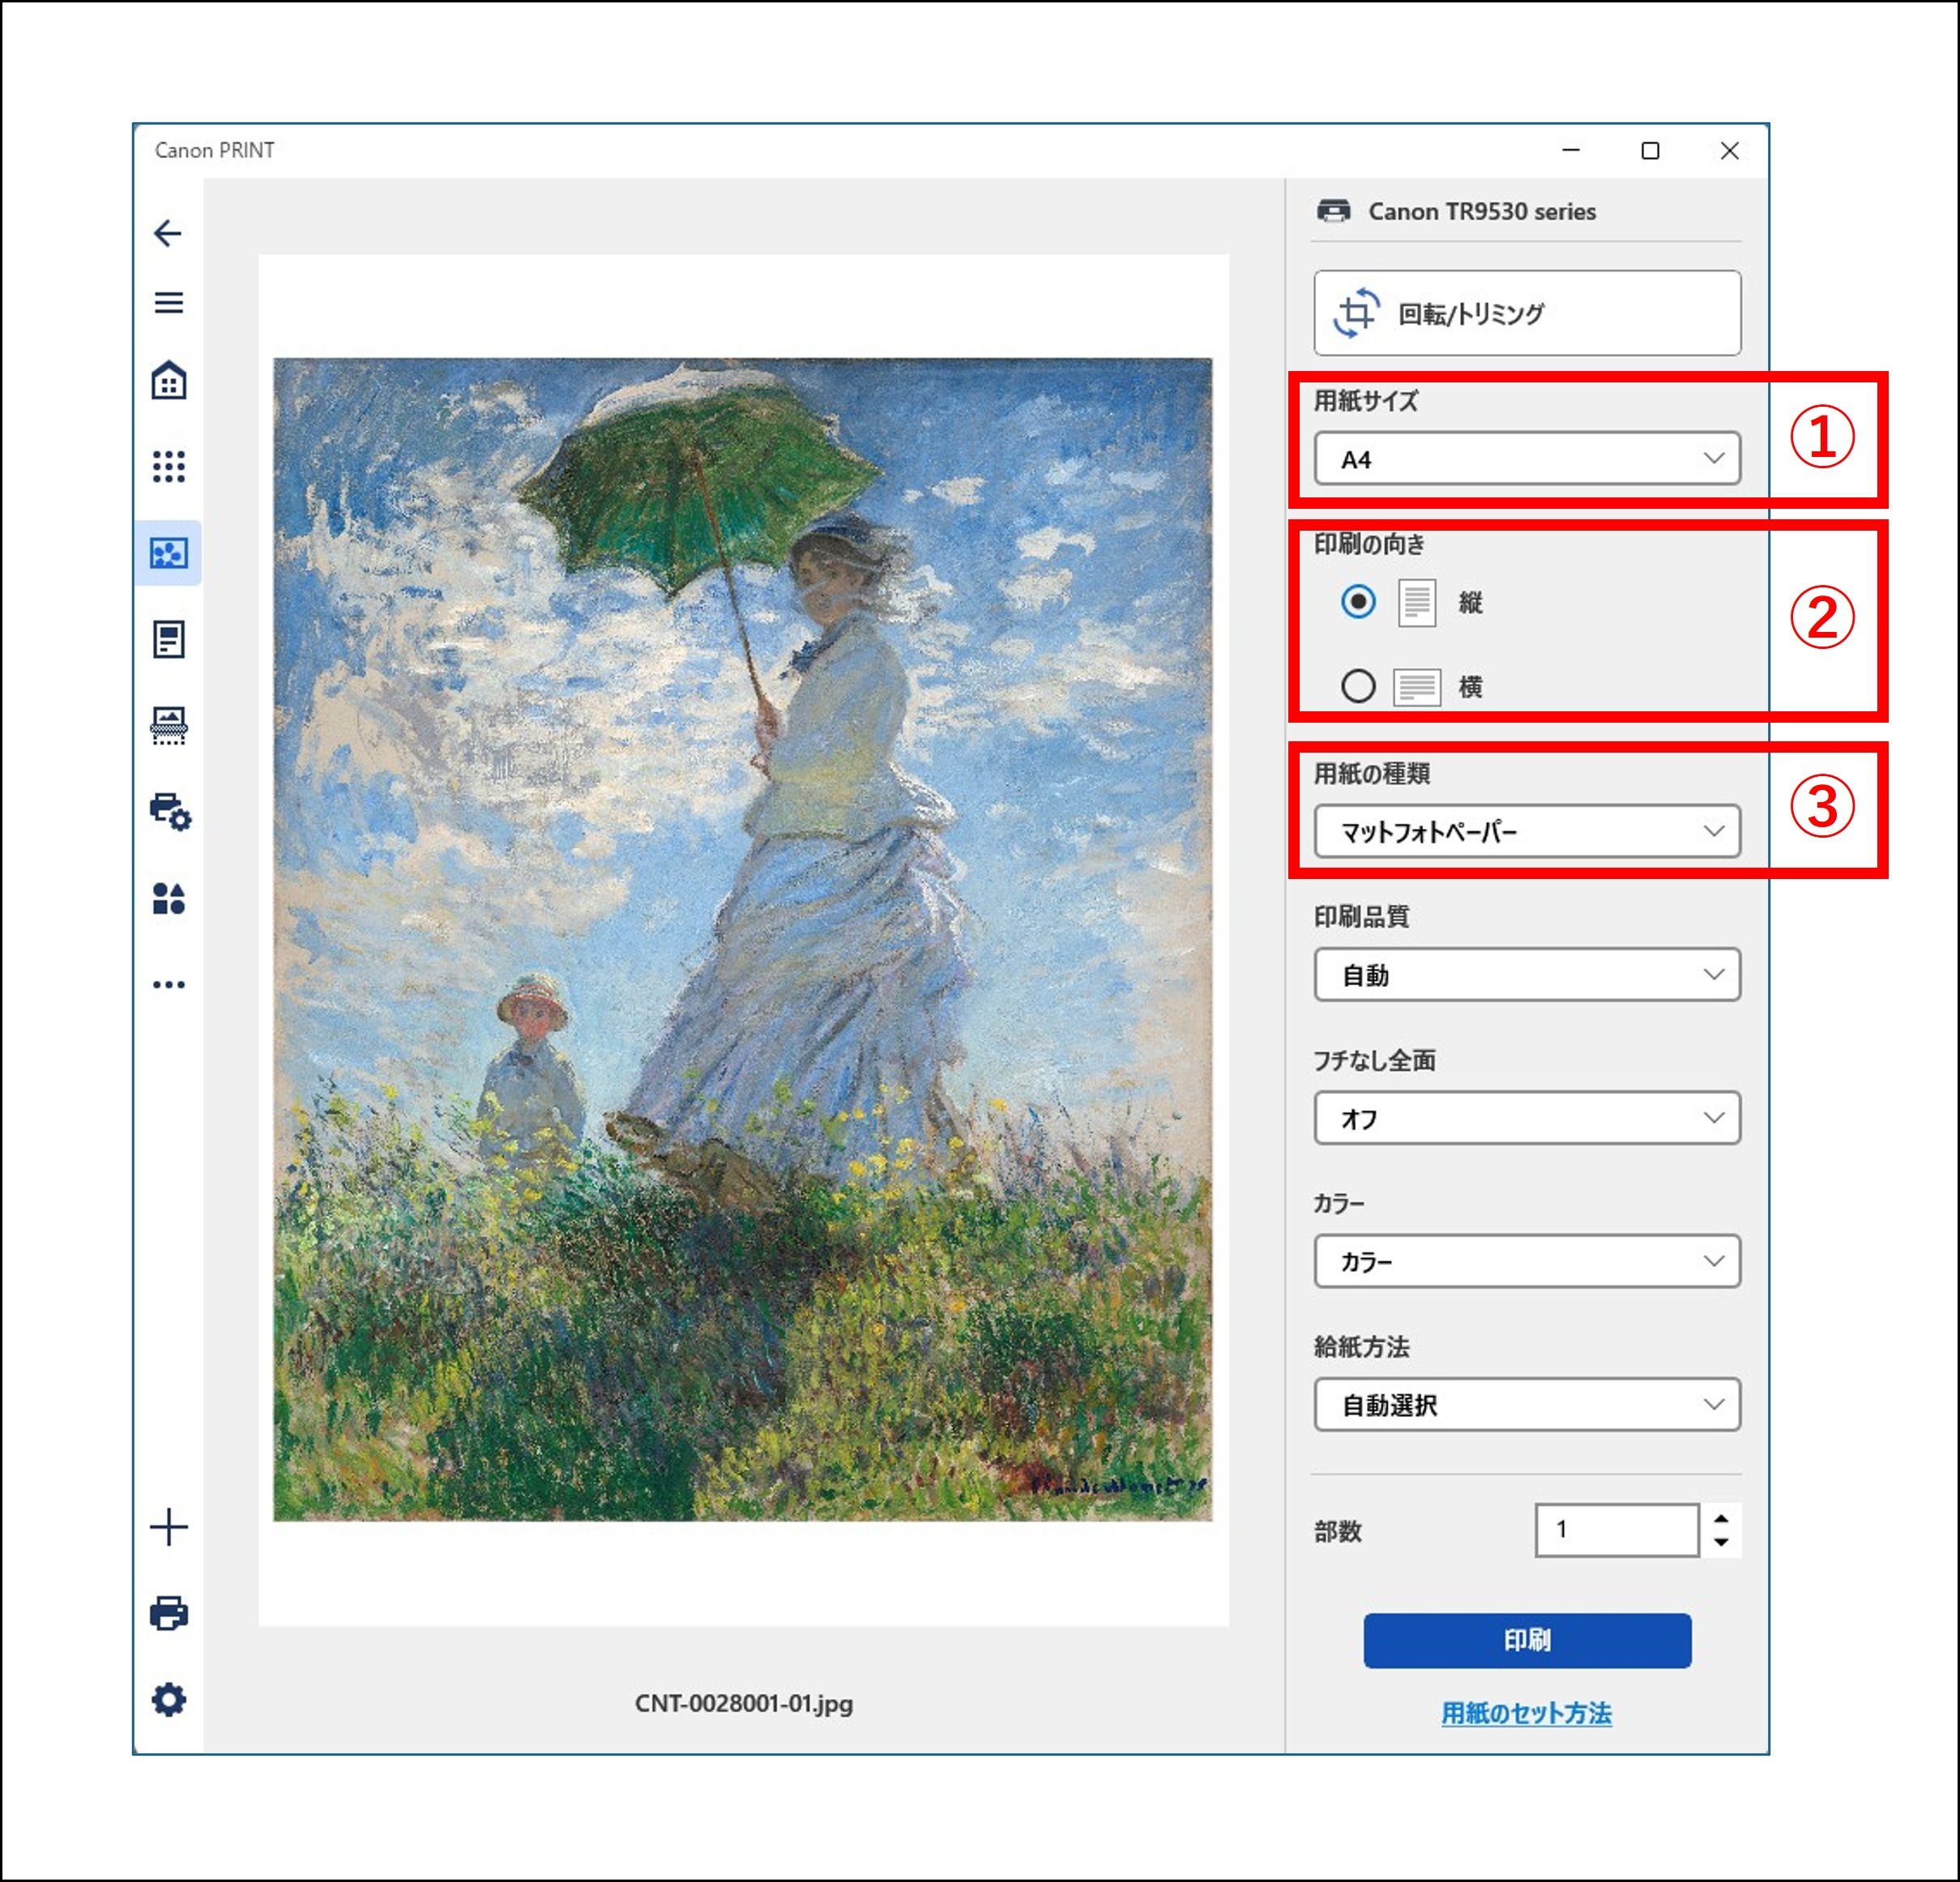Go to the home icon
1960x1882 pixels.
click(168, 381)
